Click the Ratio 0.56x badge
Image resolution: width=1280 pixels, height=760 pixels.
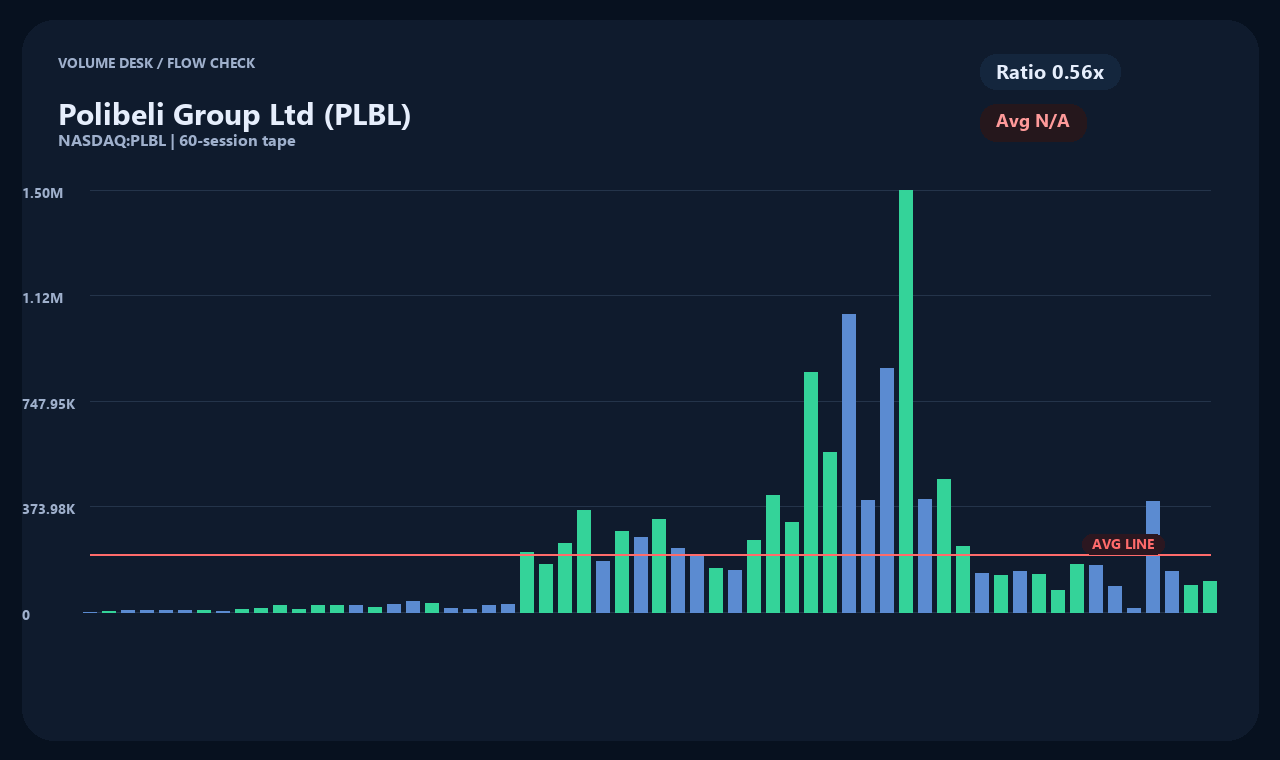click(x=1050, y=72)
